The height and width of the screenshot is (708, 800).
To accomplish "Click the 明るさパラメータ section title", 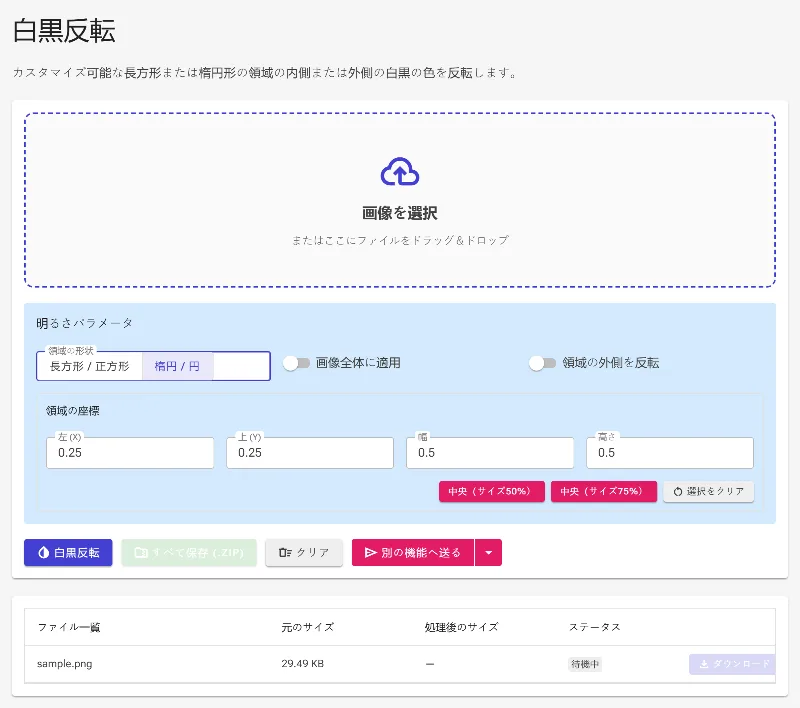I will coord(85,323).
